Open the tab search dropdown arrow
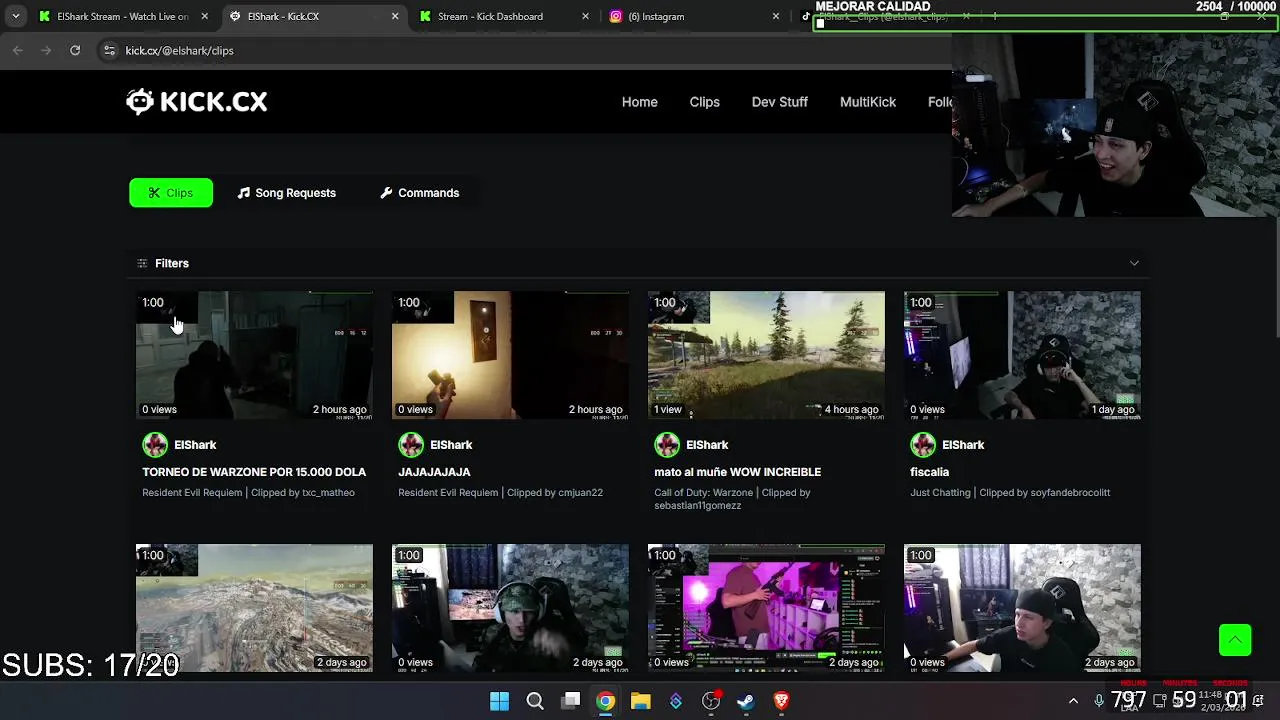 pyautogui.click(x=15, y=16)
